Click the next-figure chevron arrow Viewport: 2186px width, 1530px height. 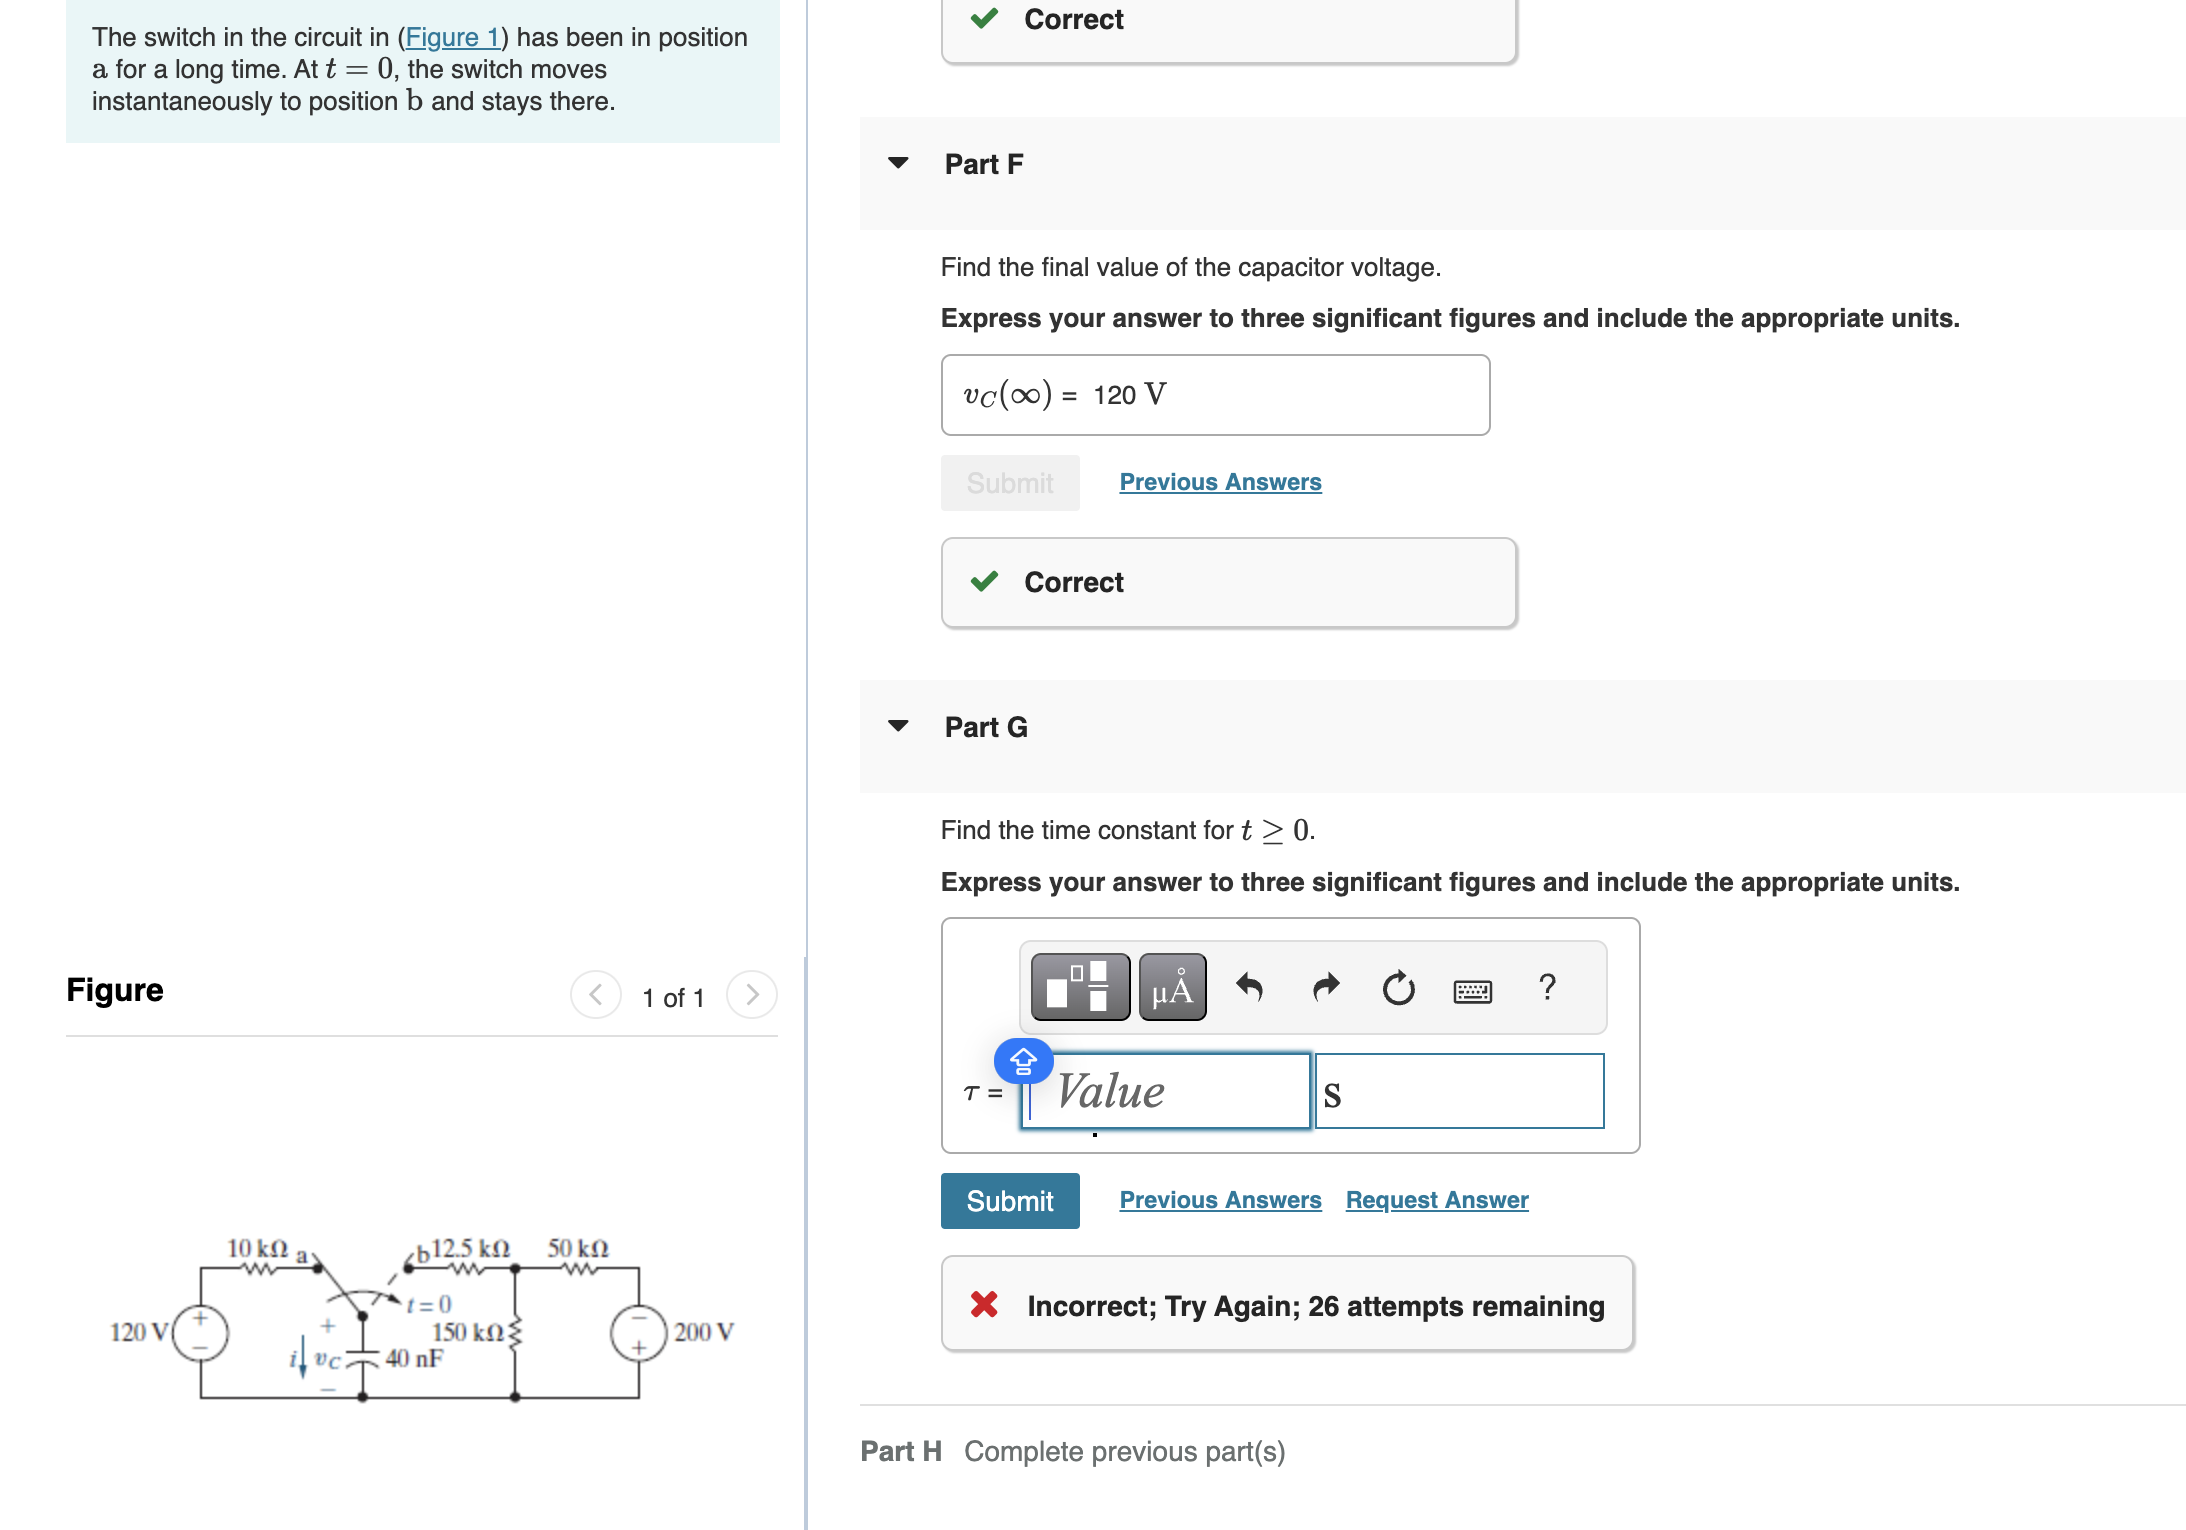(751, 995)
